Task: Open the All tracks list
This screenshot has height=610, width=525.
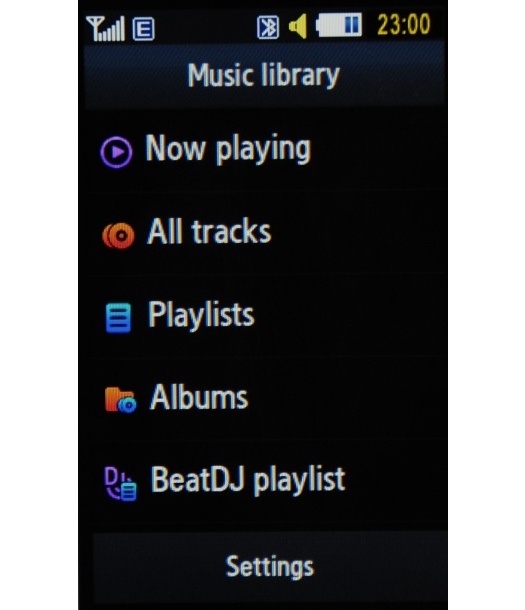Action: tap(263, 233)
